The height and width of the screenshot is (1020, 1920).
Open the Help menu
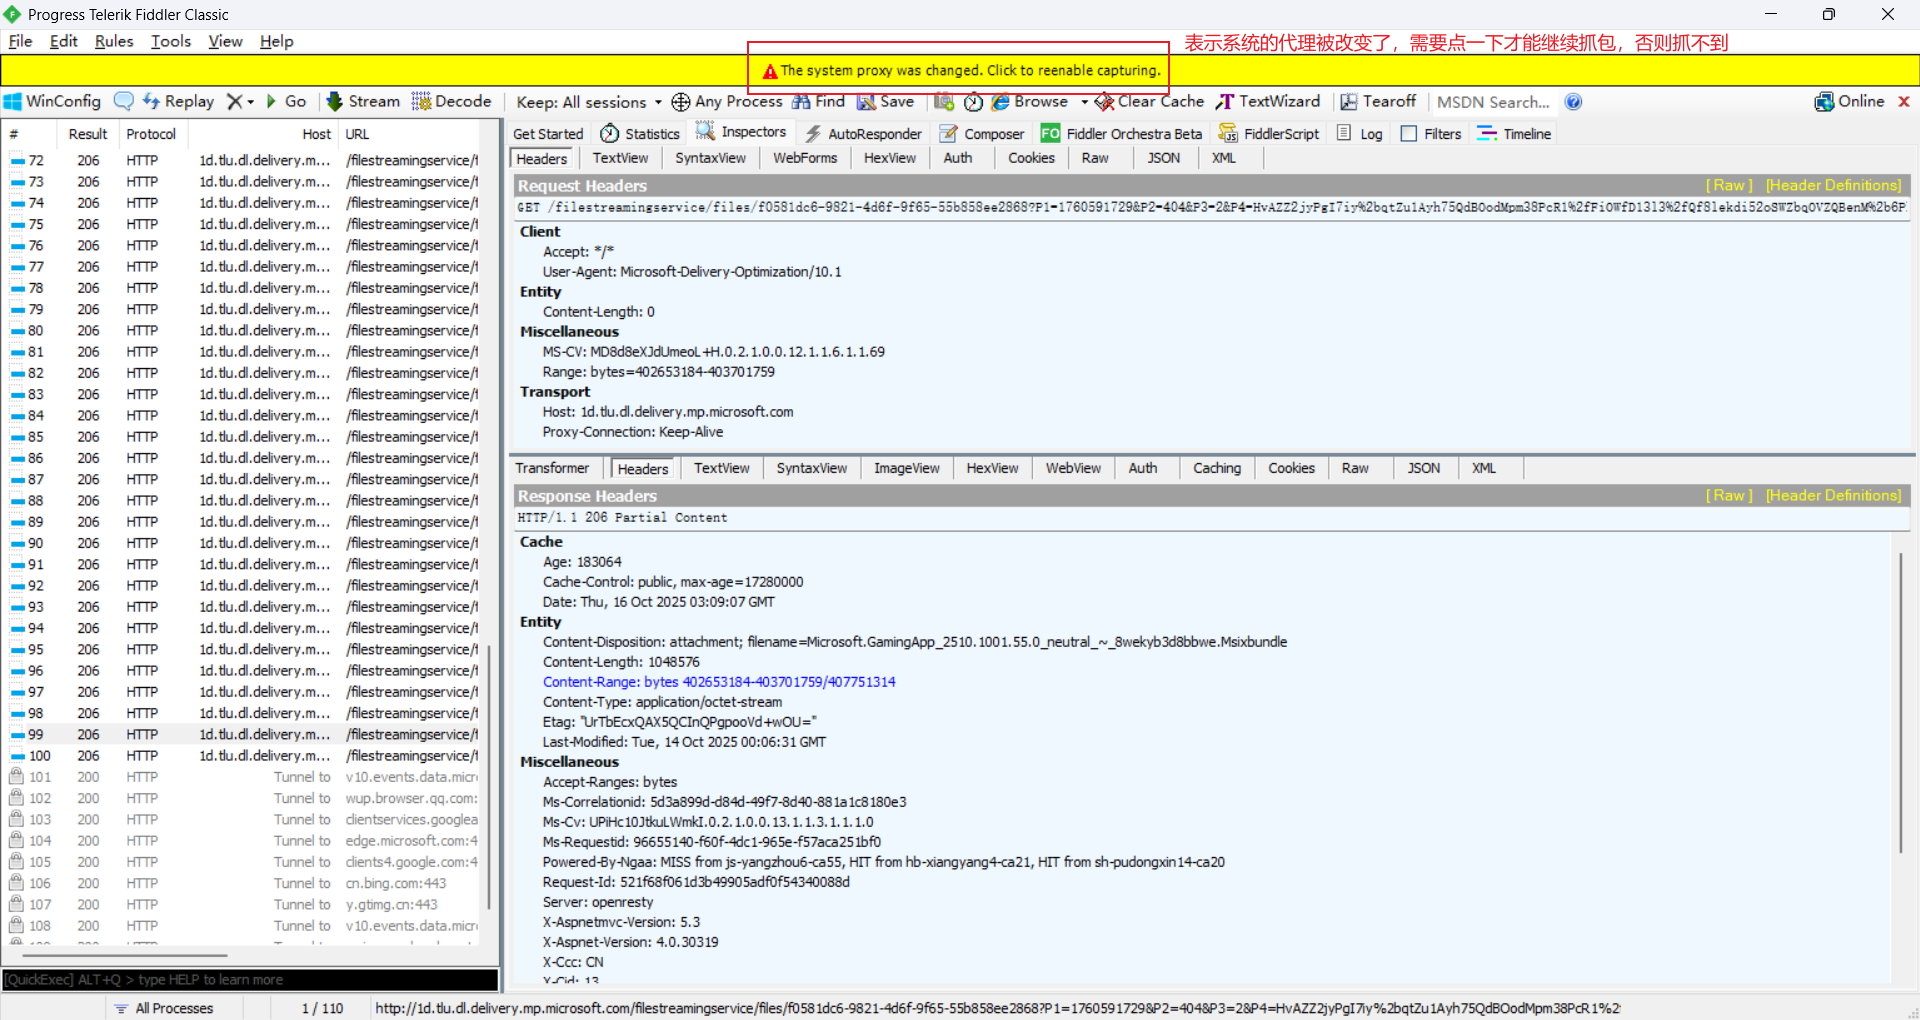click(277, 41)
